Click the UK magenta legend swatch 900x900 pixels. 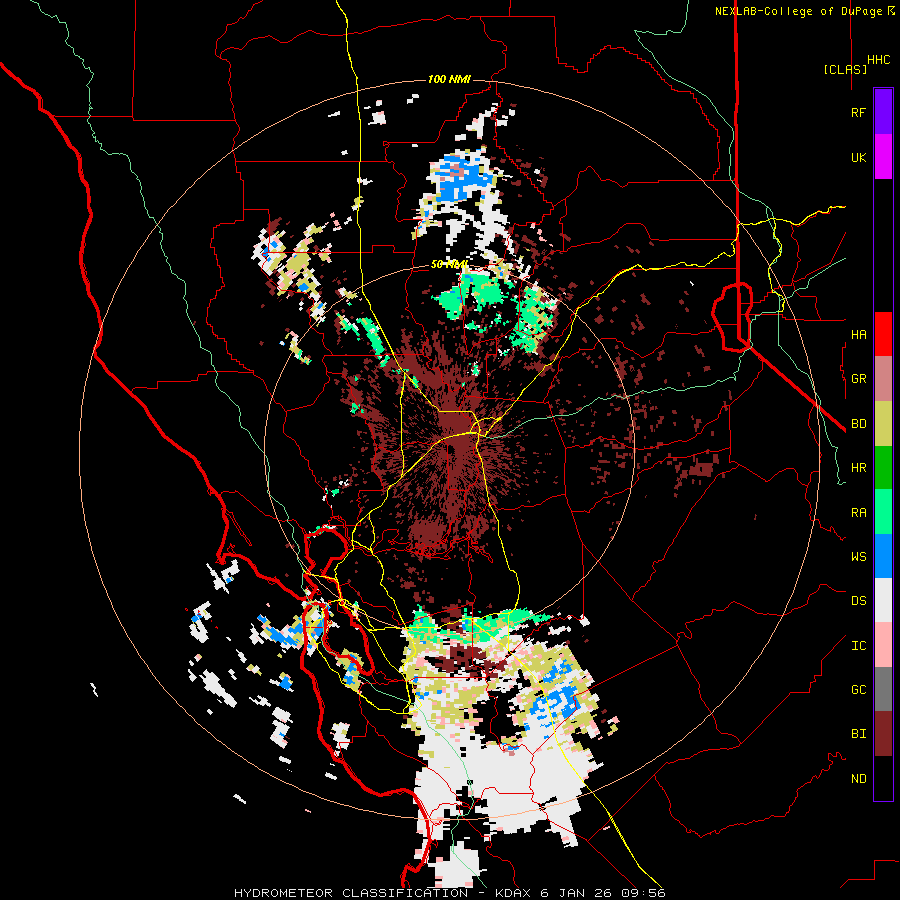pyautogui.click(x=883, y=157)
